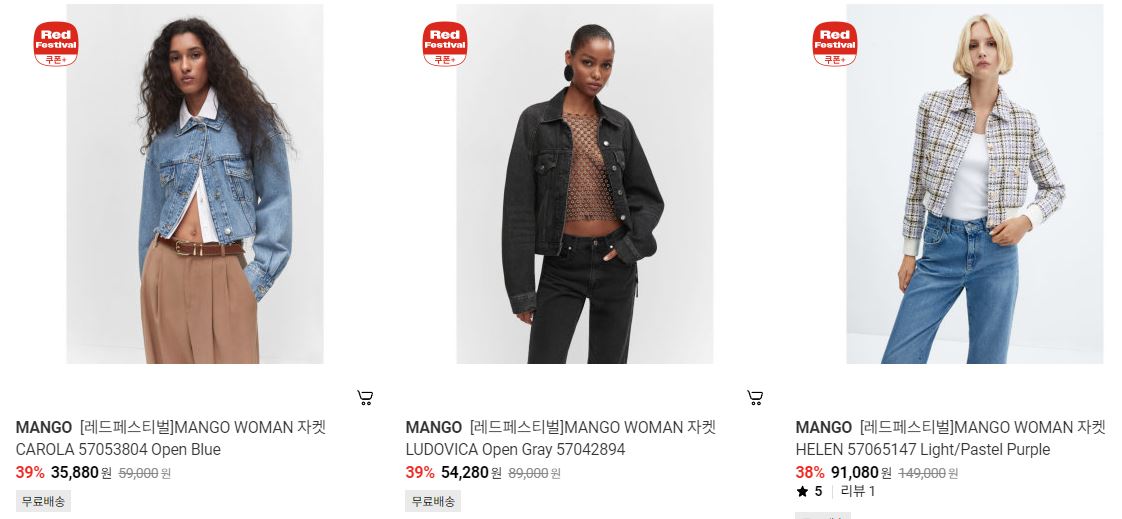Screen dimensions: 1122x519
Task: Open 리뷰 1 review link for HELEN
Action: coord(858,492)
